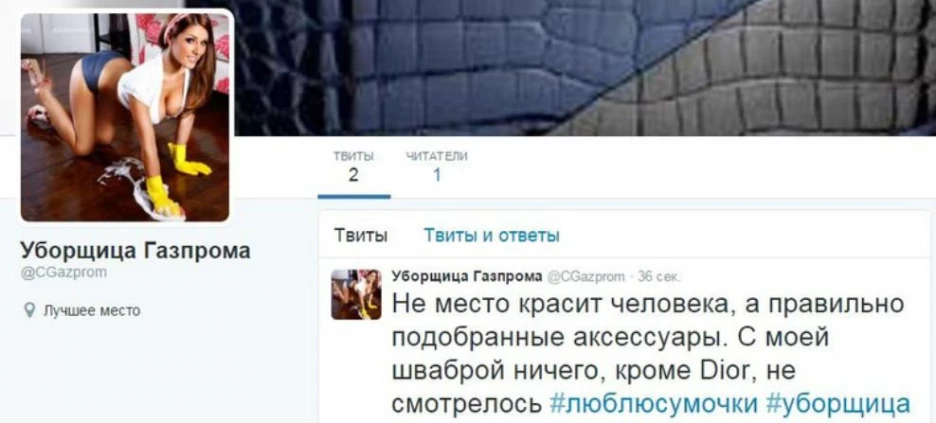
Task: Click the number 1 under Читатели
Action: 436,175
